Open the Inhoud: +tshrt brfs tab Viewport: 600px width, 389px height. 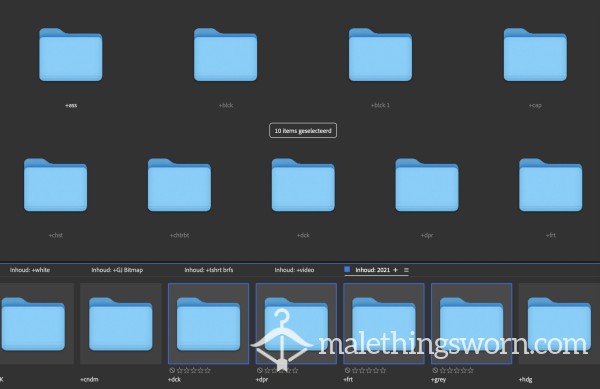point(209,270)
